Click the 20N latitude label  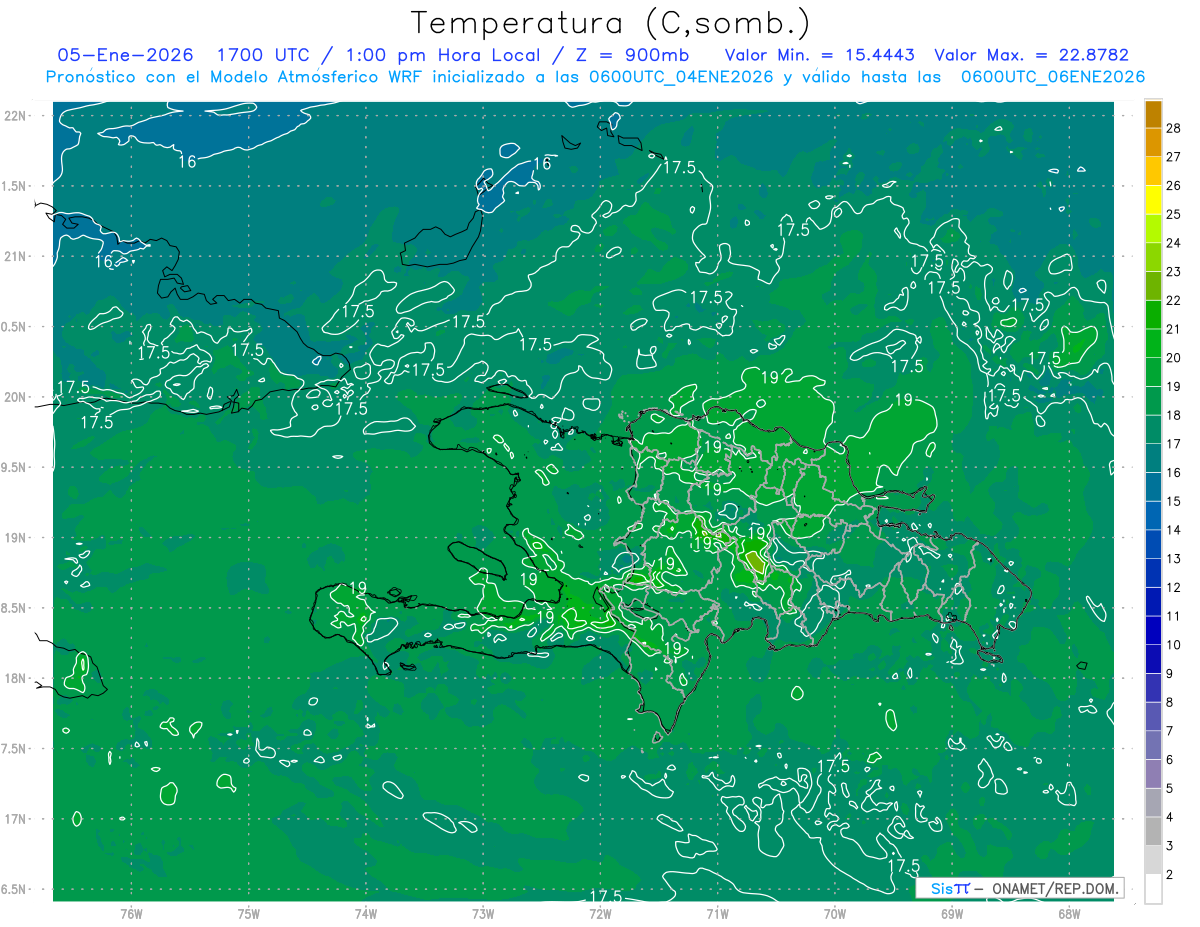(14, 397)
